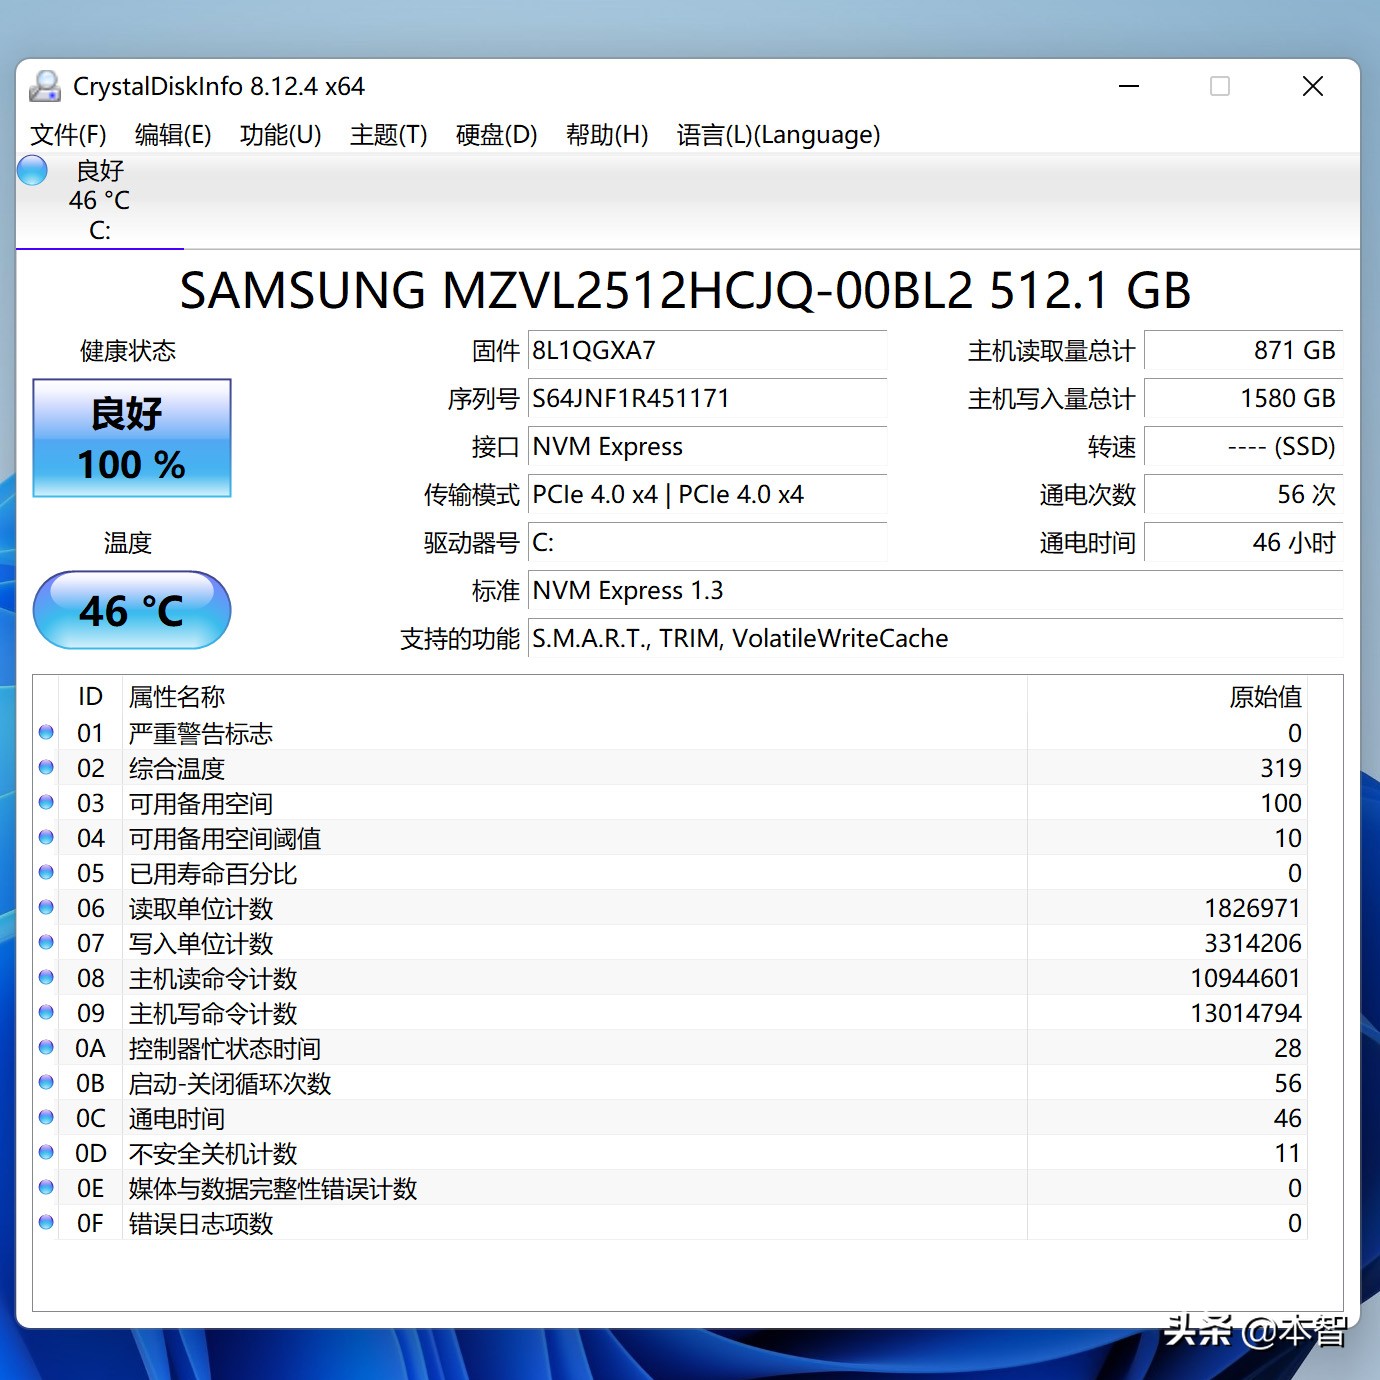Click host writes total value 1580 GB
The image size is (1380, 1380).
point(1243,399)
